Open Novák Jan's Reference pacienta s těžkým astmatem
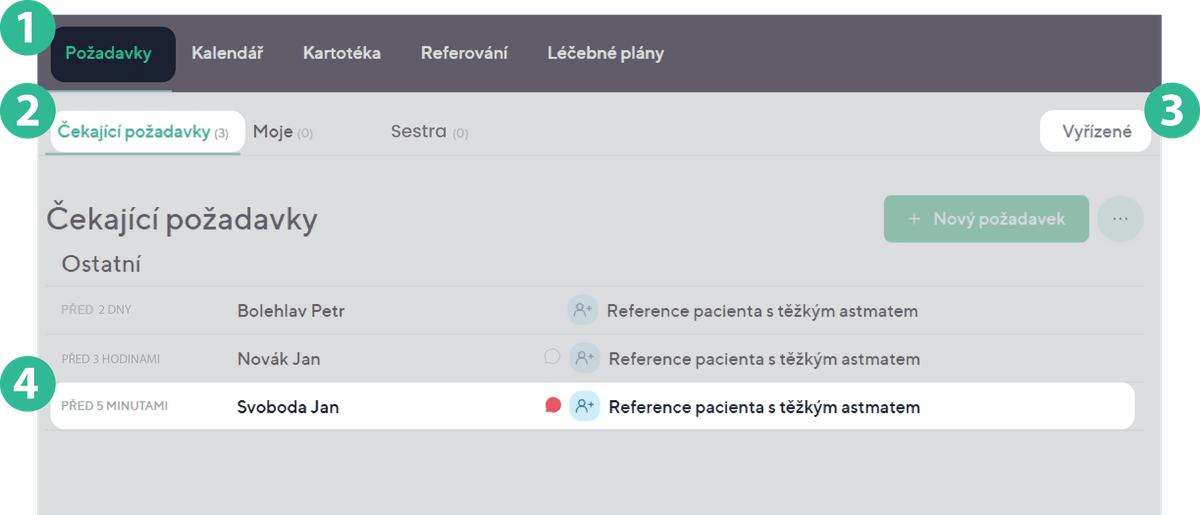This screenshot has height=515, width=1200. click(764, 359)
